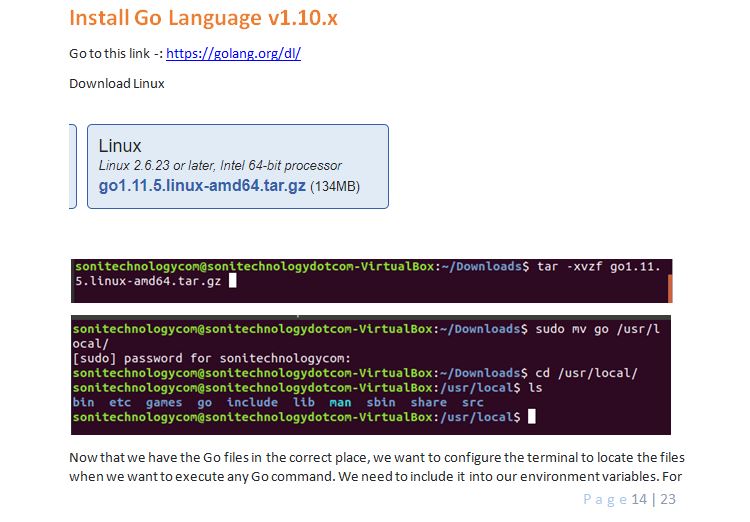Screen dimensions: 750x522
Task: Open the https://golang.org/dl/ hyperlink
Action: pyautogui.click(x=233, y=53)
